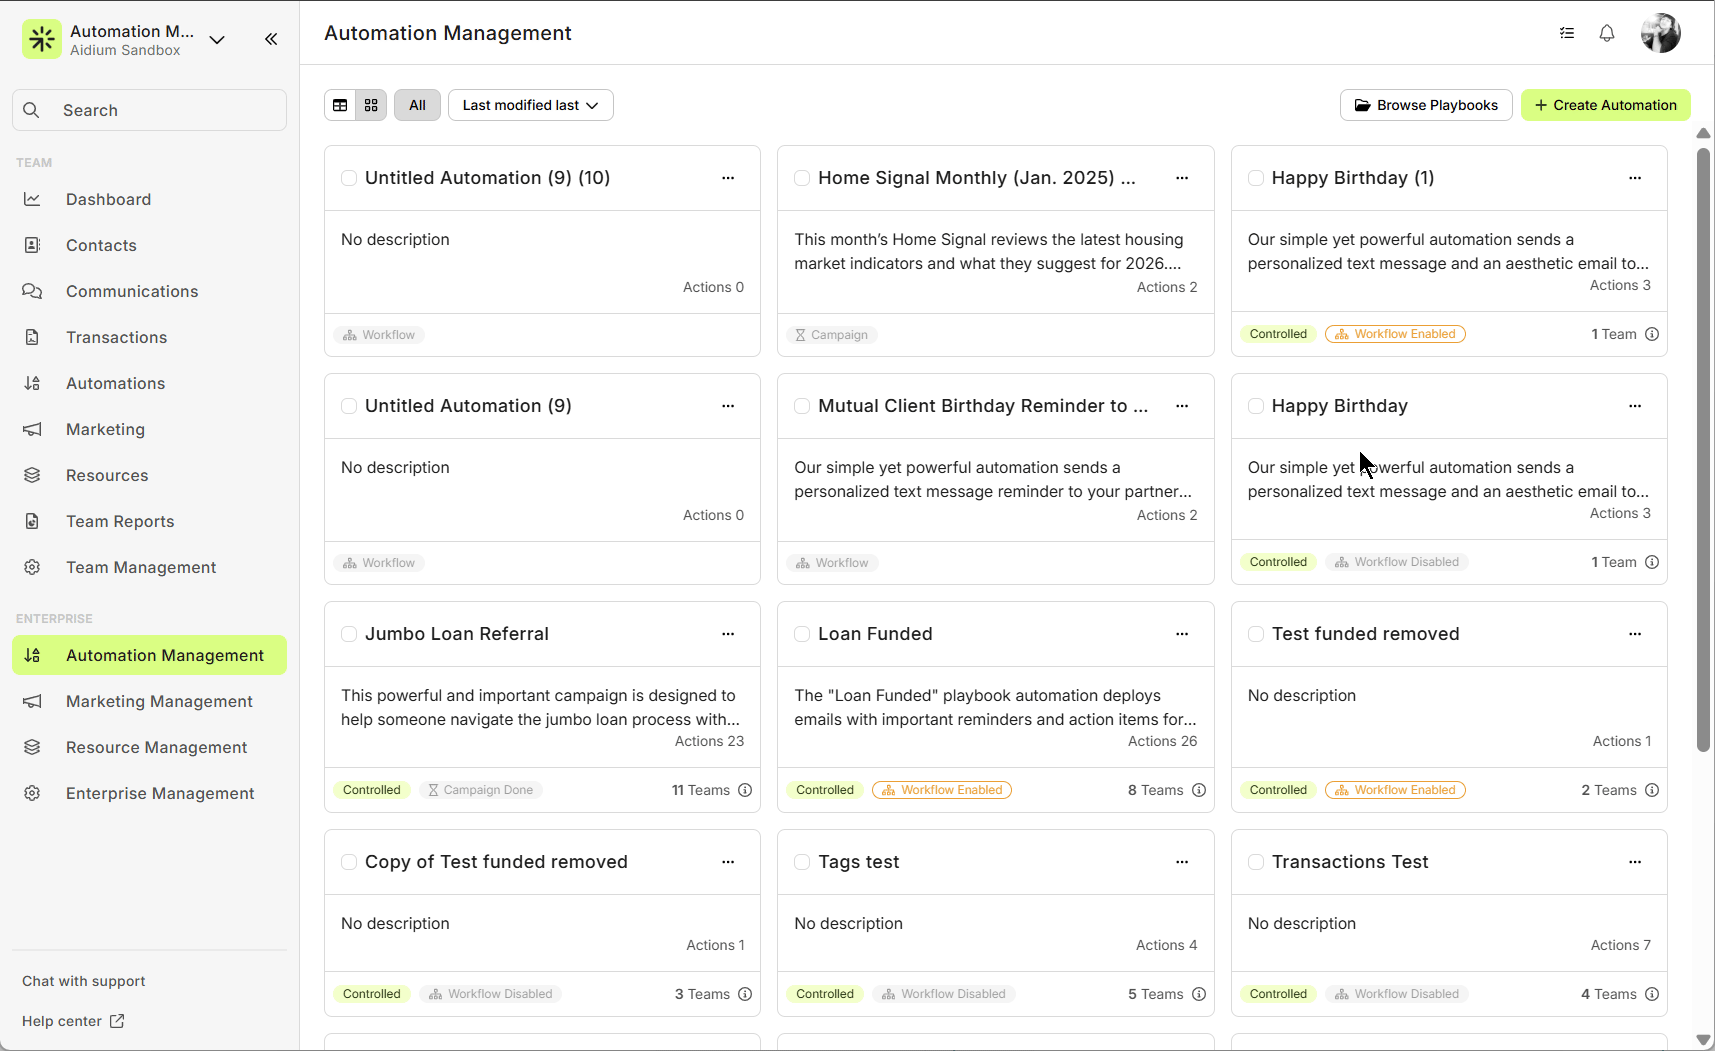The height and width of the screenshot is (1051, 1715).
Task: Collapse the sidebar with double-chevron icon
Action: [x=271, y=39]
